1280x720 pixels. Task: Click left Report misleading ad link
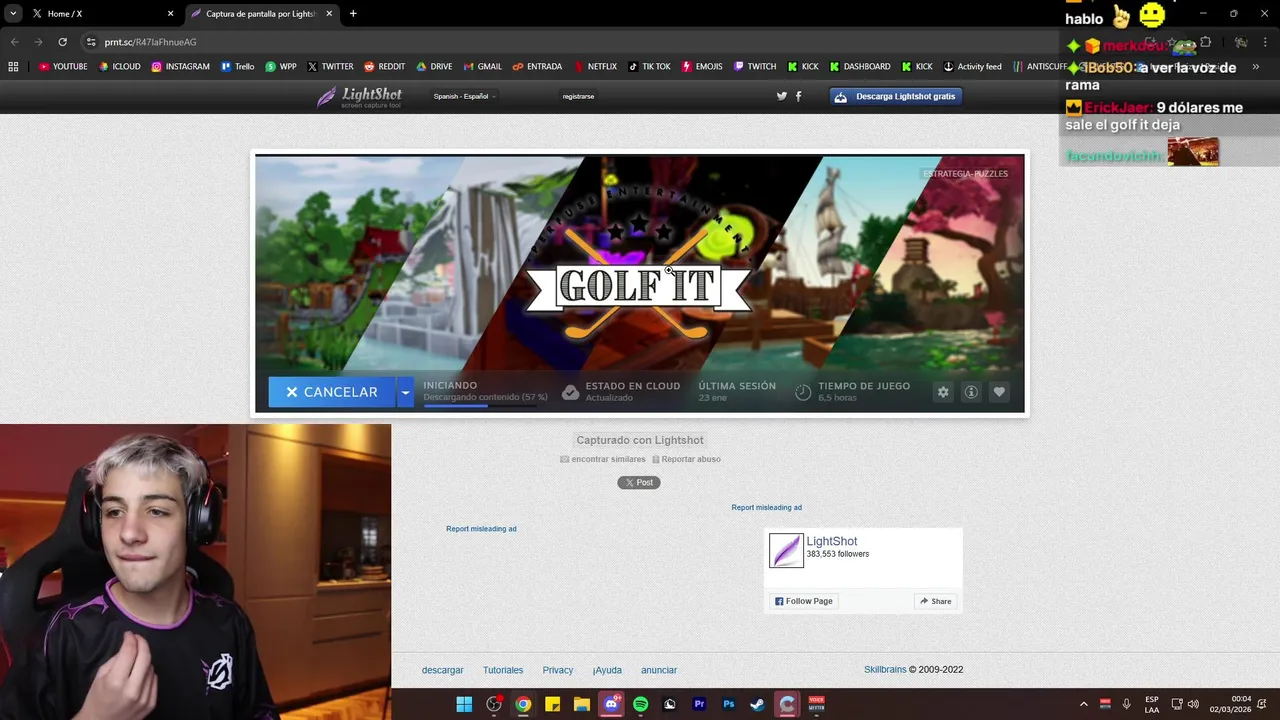coord(481,529)
